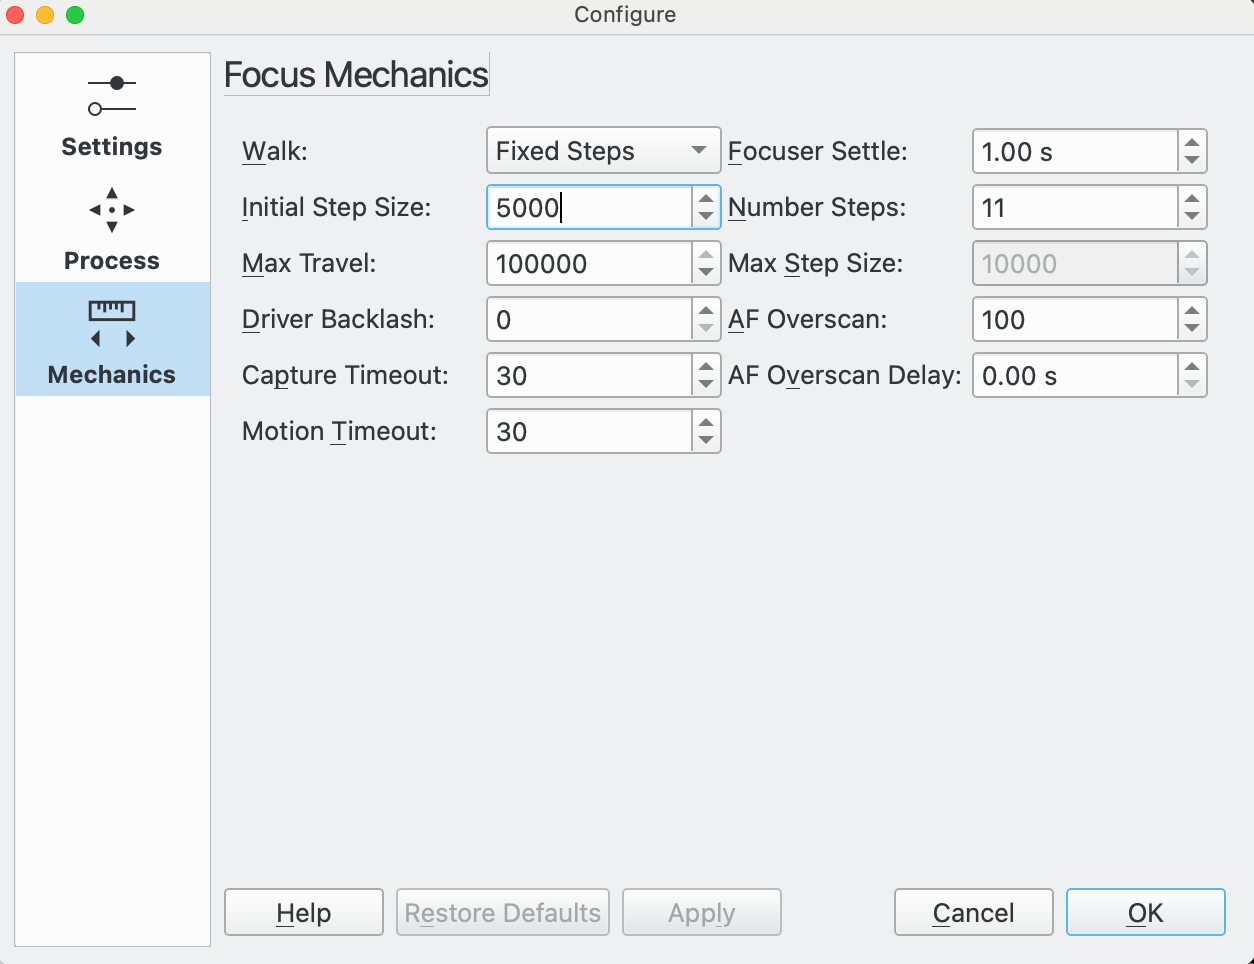The image size is (1254, 964).
Task: Decrease Number Steps with down arrow
Action: (1192, 217)
